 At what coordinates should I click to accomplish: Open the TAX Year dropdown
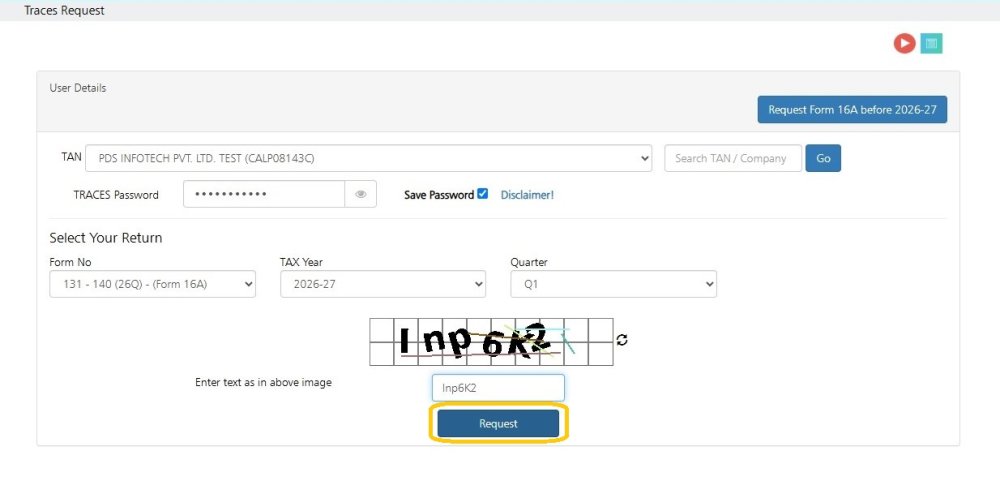point(383,284)
